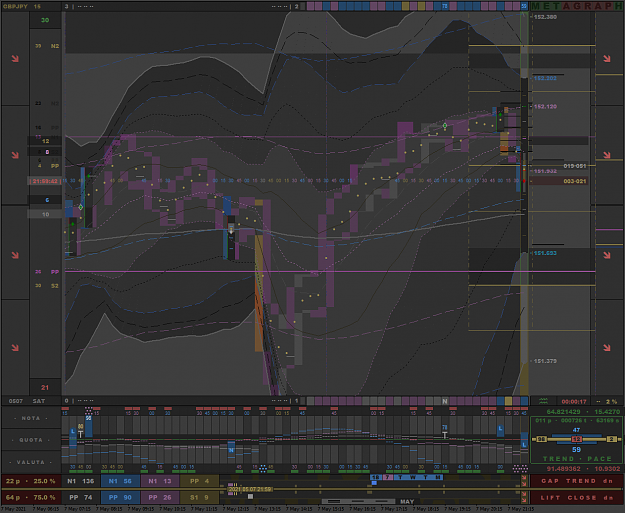
Task: Click the 152.380 price label
Action: pos(545,17)
